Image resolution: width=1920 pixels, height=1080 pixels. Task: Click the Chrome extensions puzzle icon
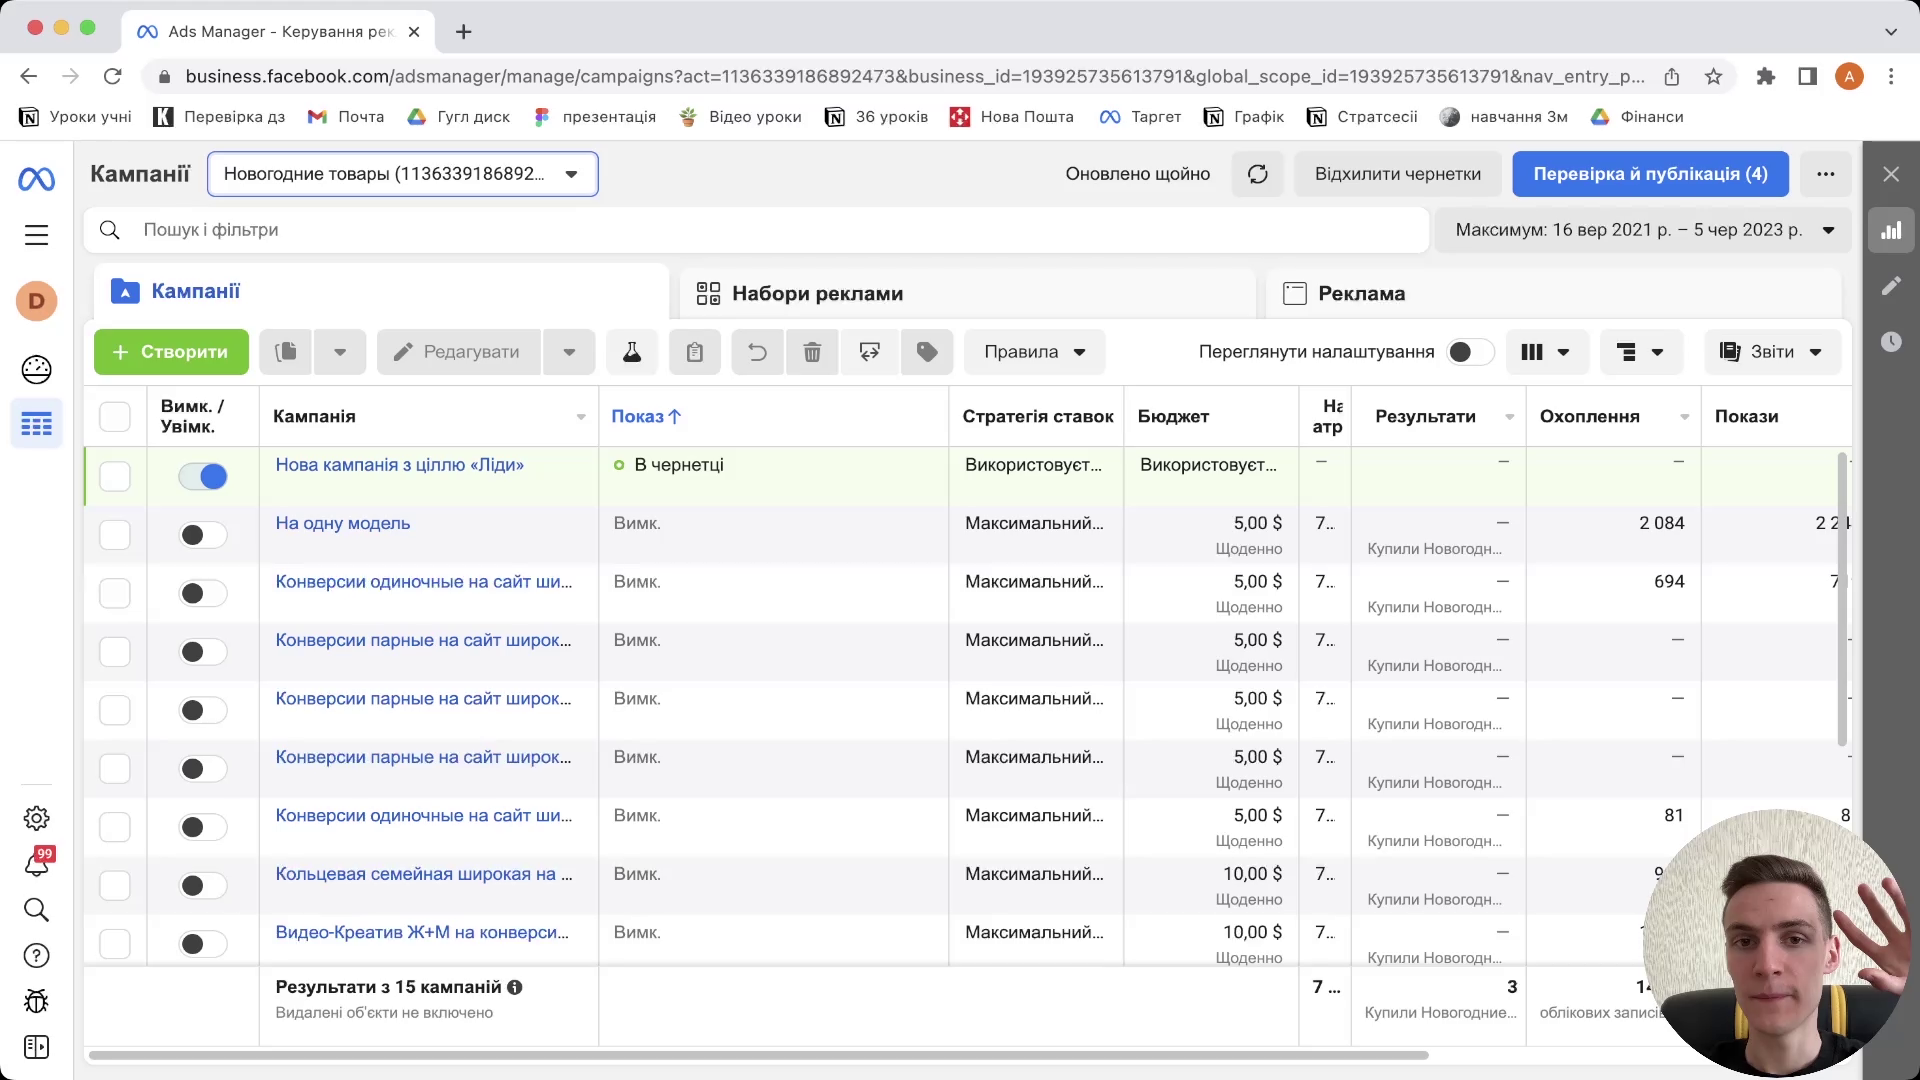tap(1766, 77)
